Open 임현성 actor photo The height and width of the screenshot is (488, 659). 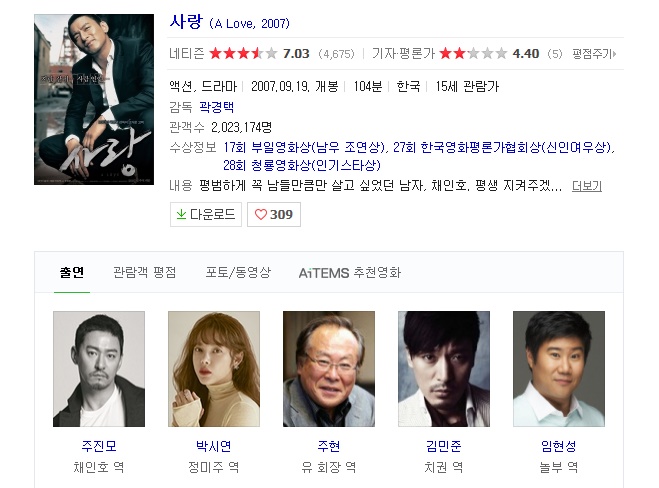(x=559, y=369)
